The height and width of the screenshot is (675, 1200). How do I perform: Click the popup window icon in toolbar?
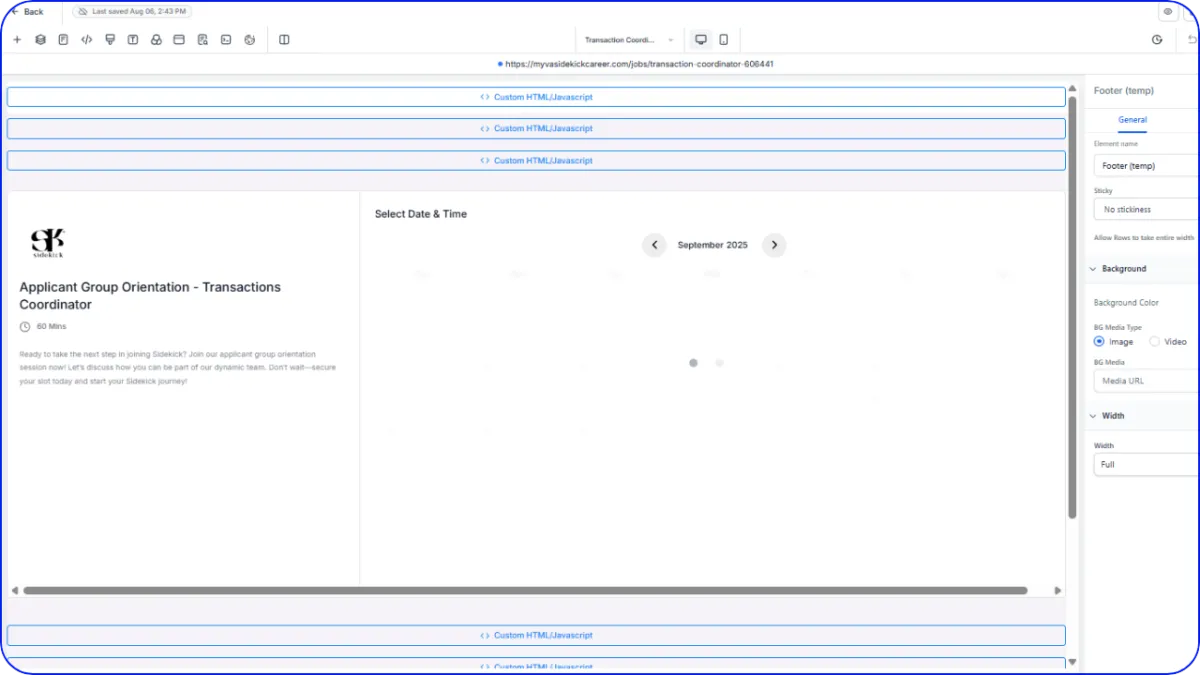(x=179, y=40)
